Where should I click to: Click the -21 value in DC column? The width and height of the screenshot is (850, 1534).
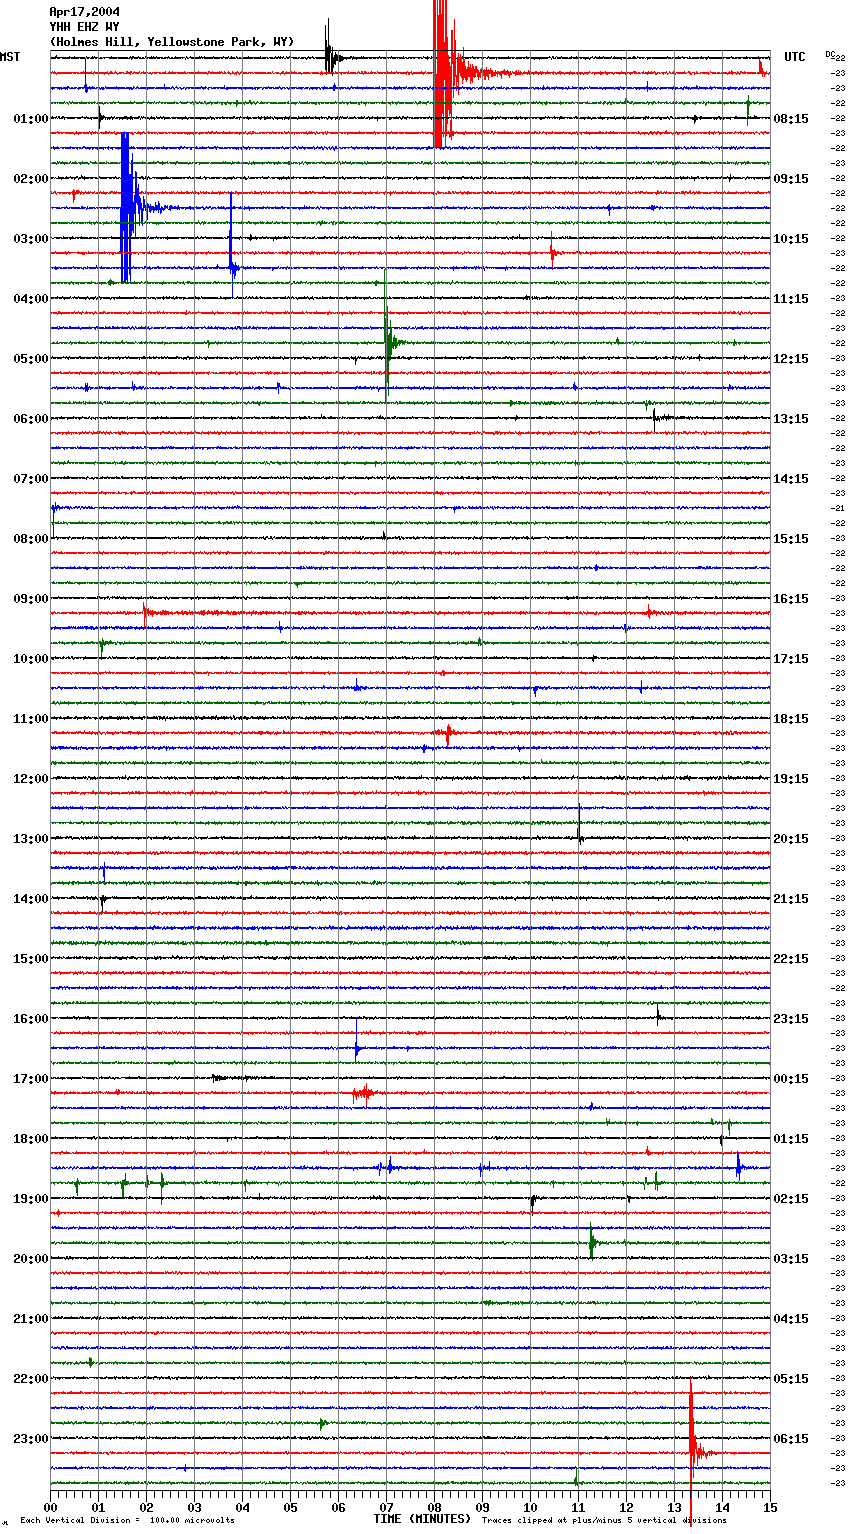[839, 508]
